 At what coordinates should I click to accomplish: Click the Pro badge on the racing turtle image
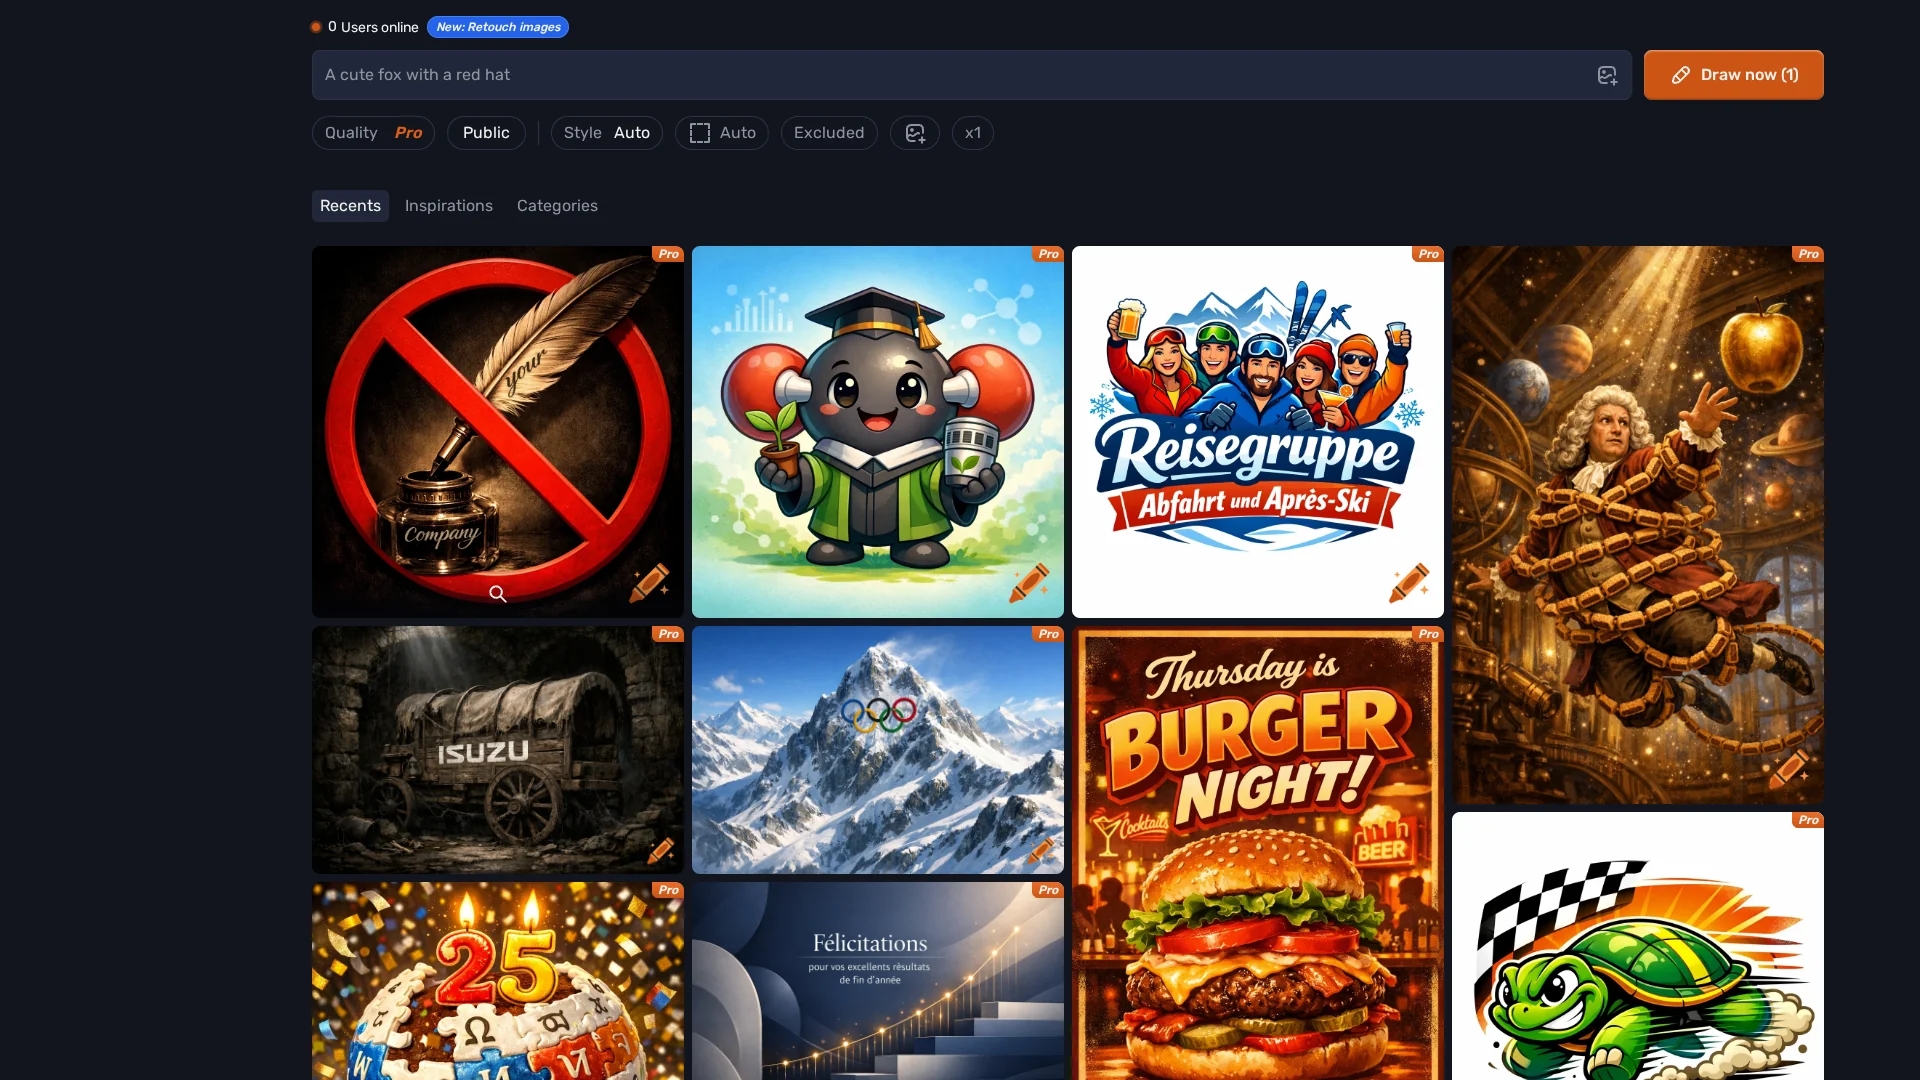pos(1809,820)
